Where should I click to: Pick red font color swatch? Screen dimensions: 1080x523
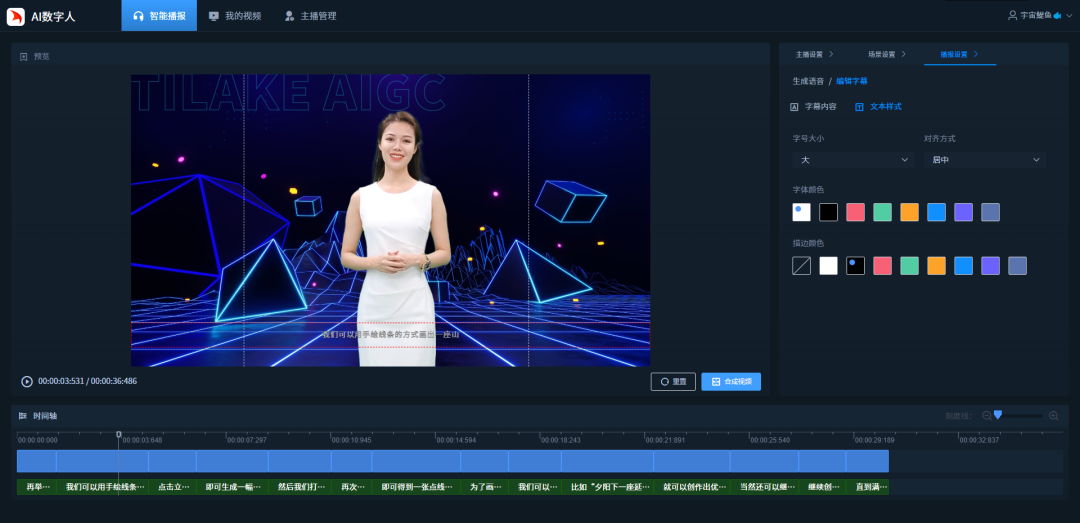(x=855, y=212)
